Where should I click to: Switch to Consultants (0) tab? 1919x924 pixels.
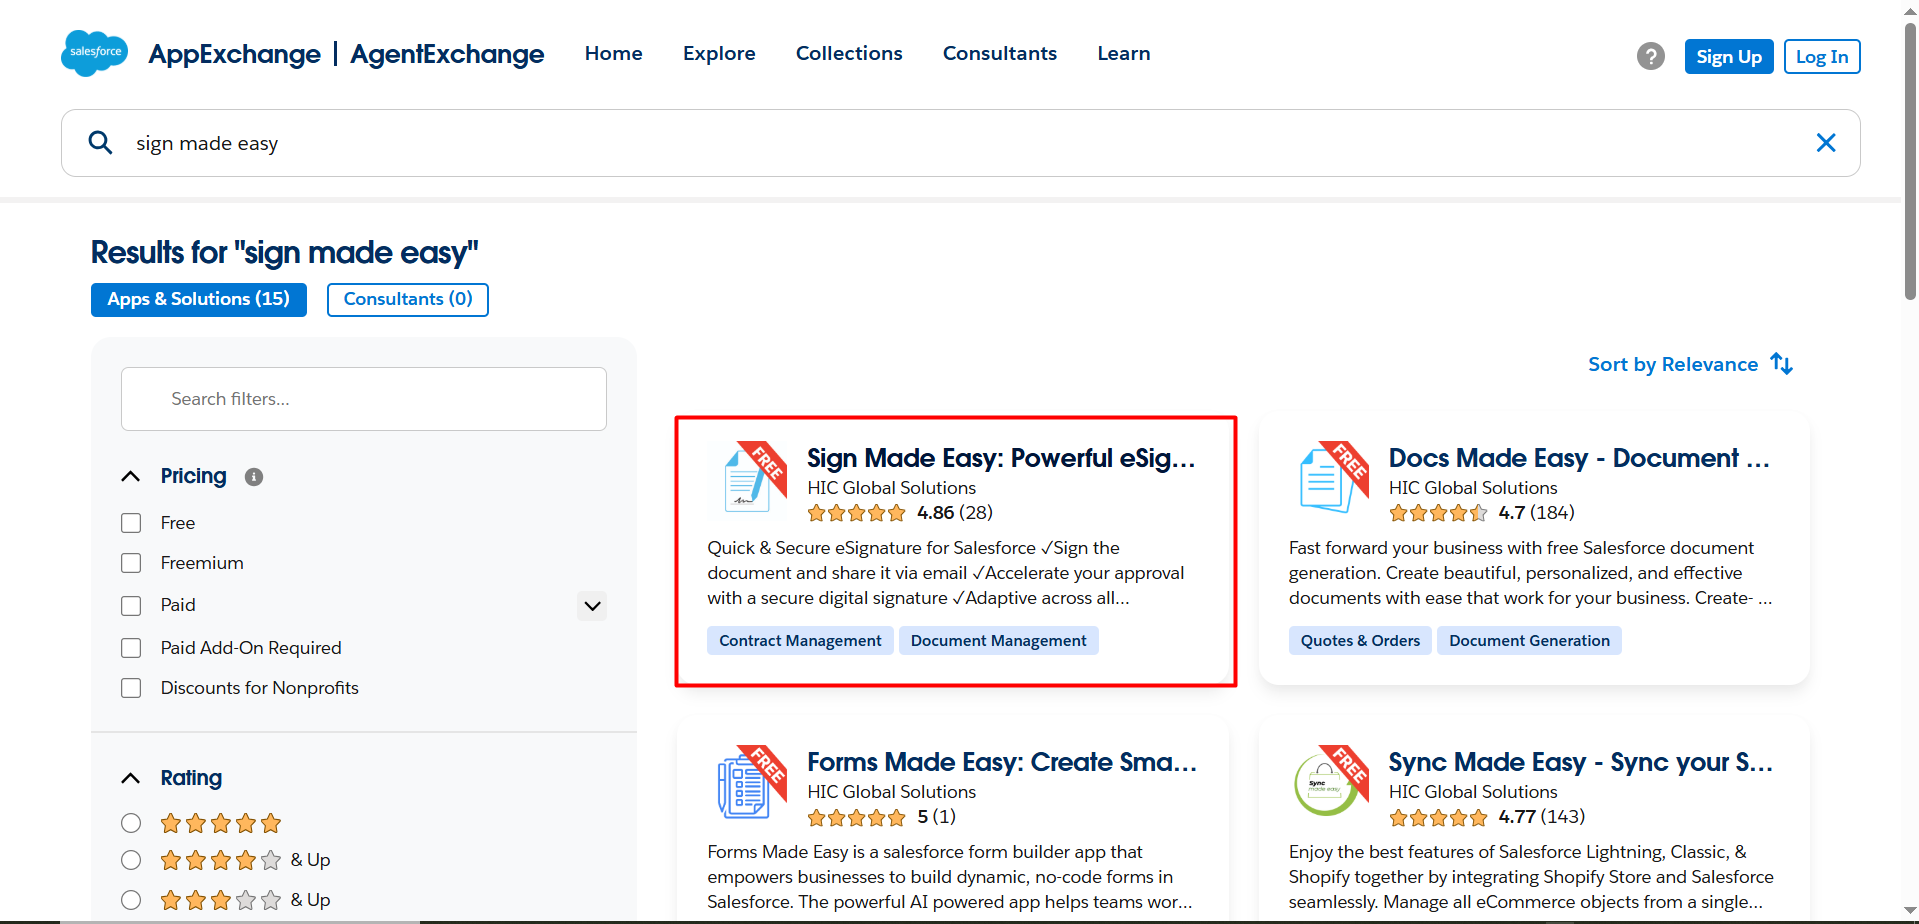408,300
